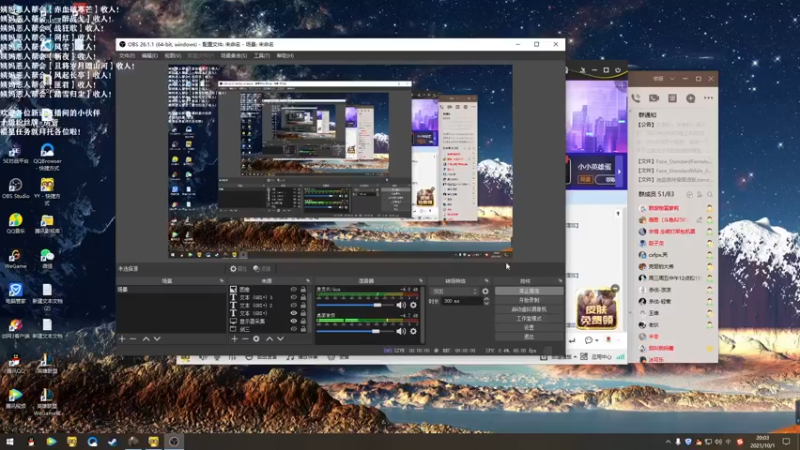The height and width of the screenshot is (450, 800).
Task: Show hidden system tray icons chevron
Action: pyautogui.click(x=667, y=442)
